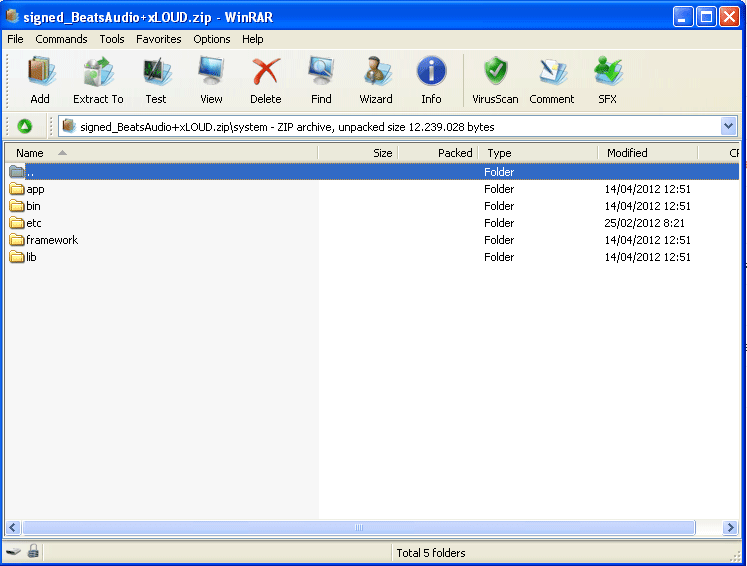Click the bin row modified date
The image size is (747, 566).
tap(647, 206)
